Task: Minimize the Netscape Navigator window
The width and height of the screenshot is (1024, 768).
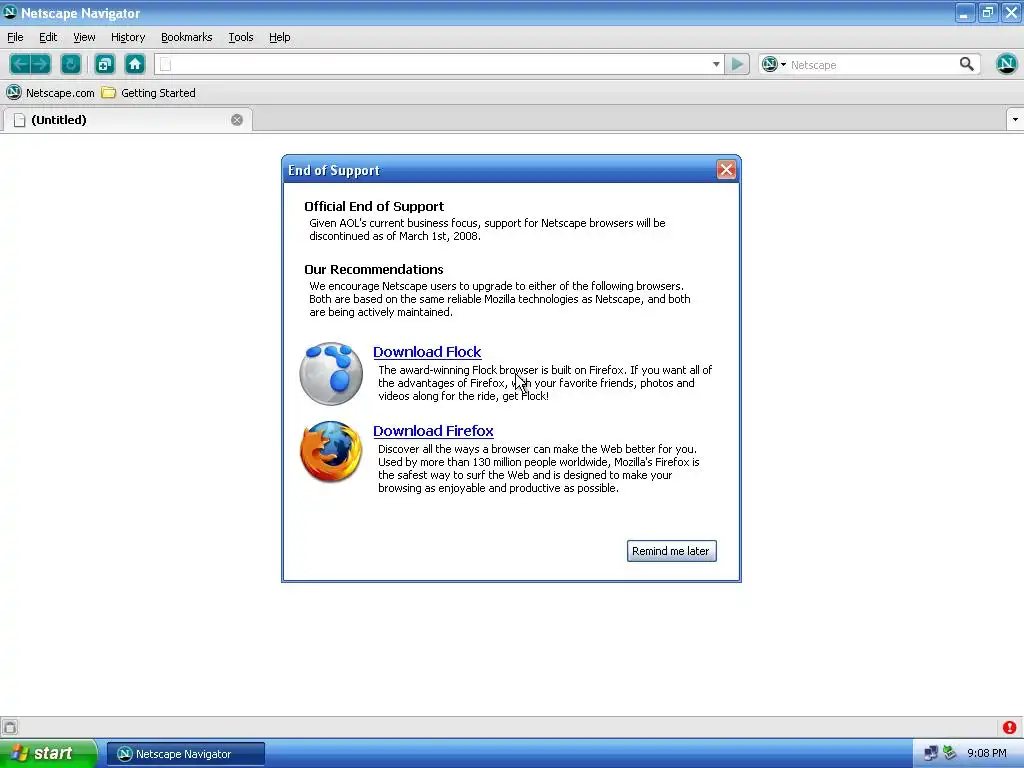Action: click(x=964, y=12)
